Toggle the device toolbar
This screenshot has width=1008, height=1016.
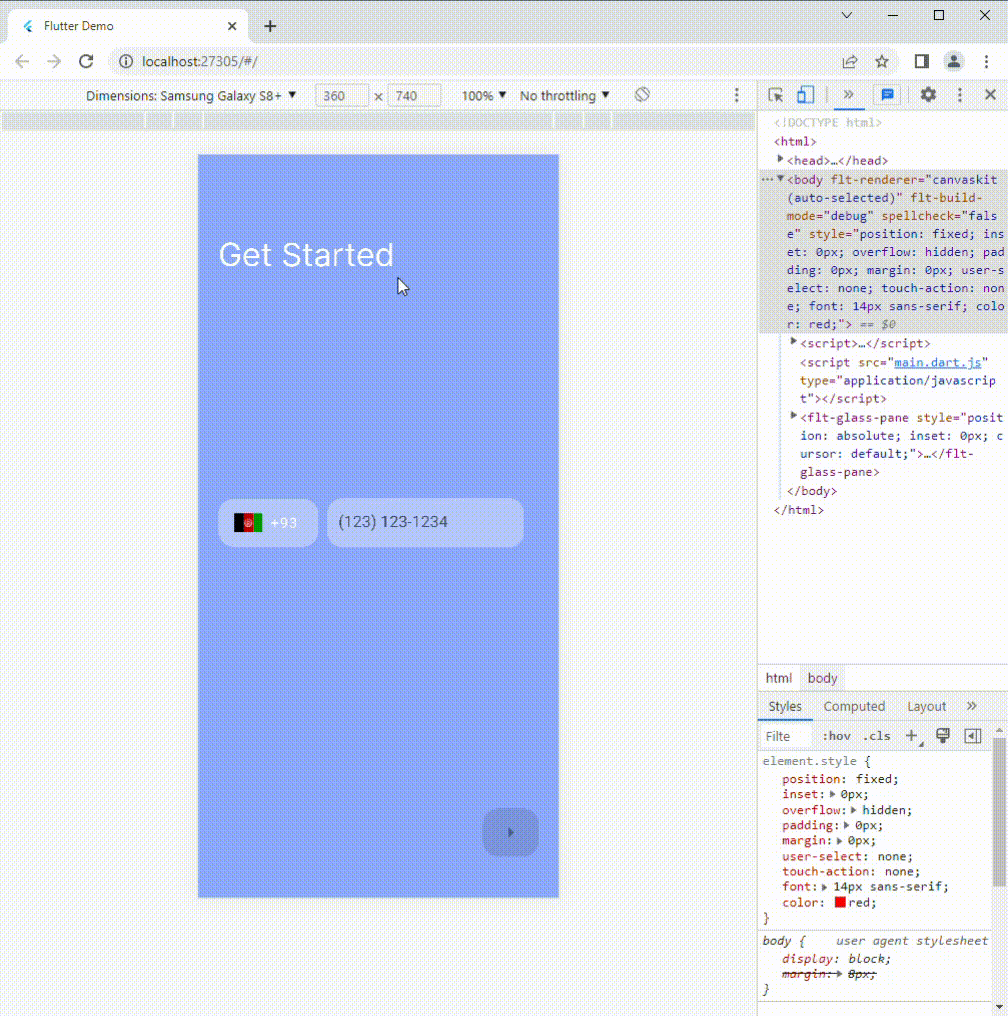pyautogui.click(x=805, y=95)
